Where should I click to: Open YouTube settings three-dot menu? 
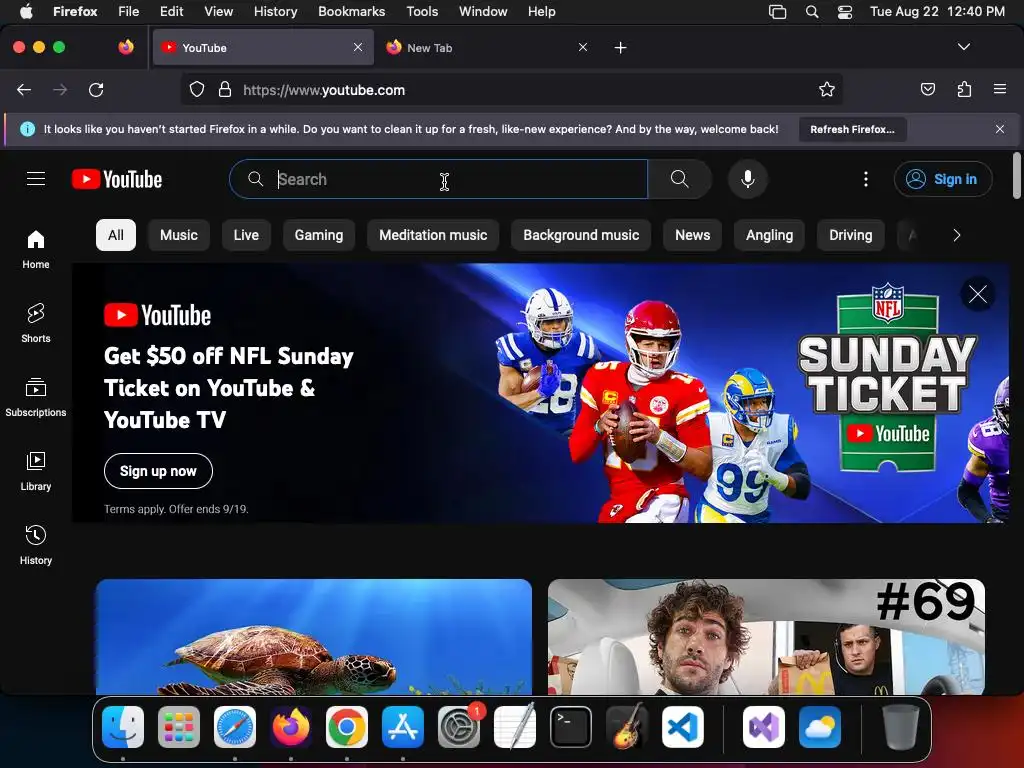coord(866,179)
